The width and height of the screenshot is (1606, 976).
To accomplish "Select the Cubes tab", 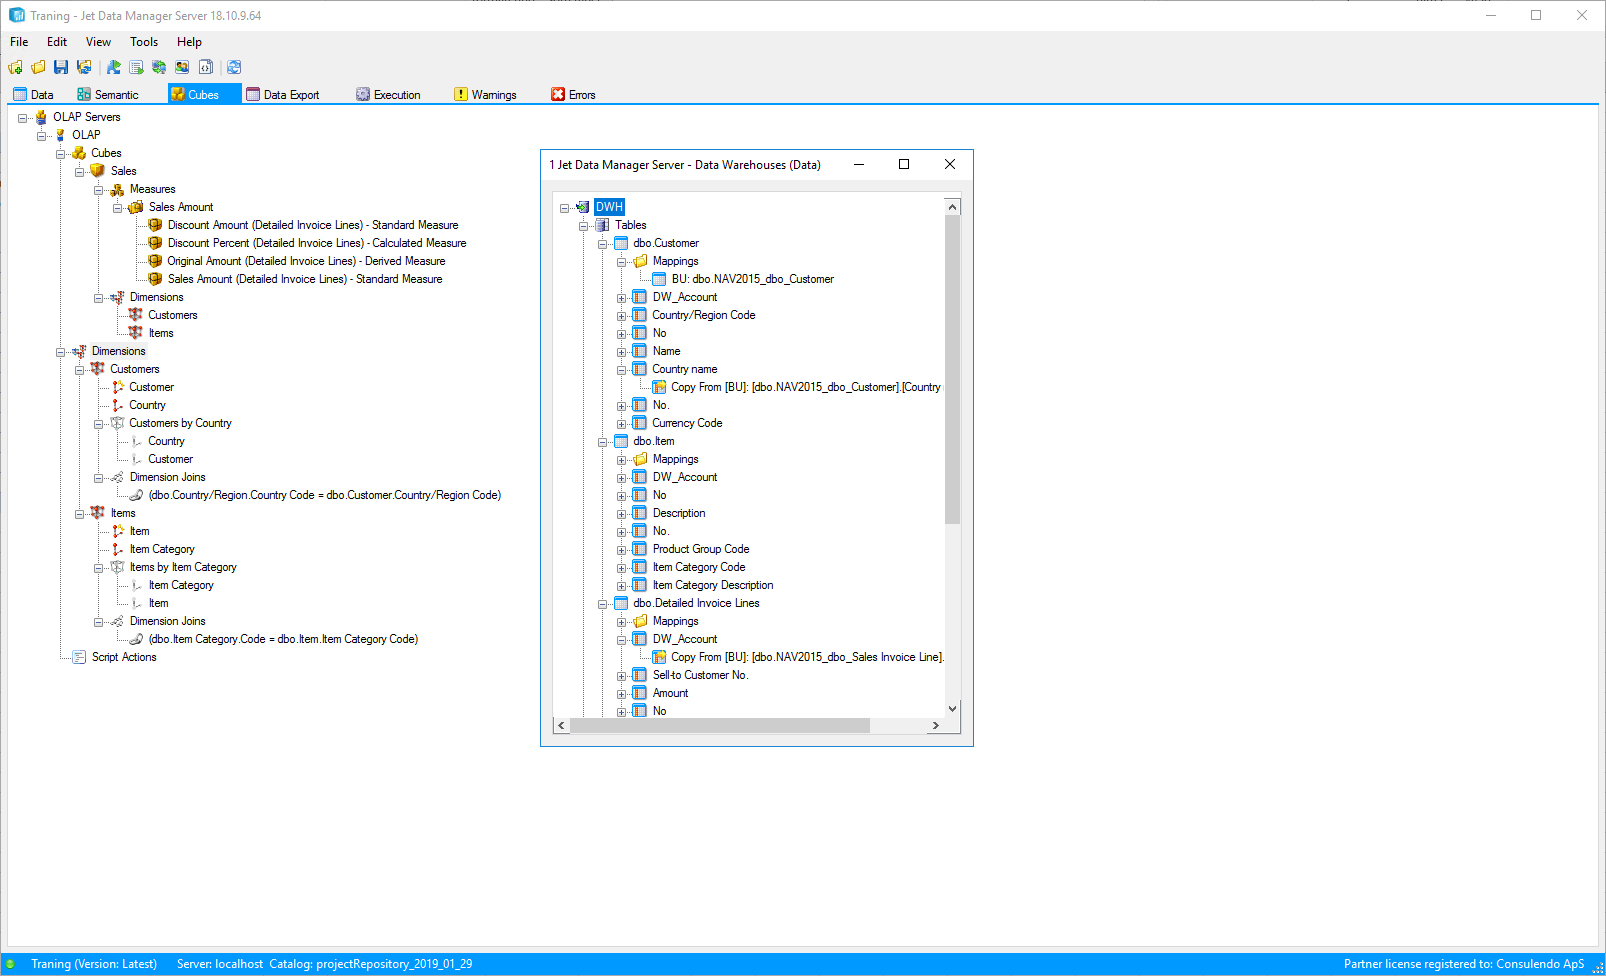I will [204, 94].
